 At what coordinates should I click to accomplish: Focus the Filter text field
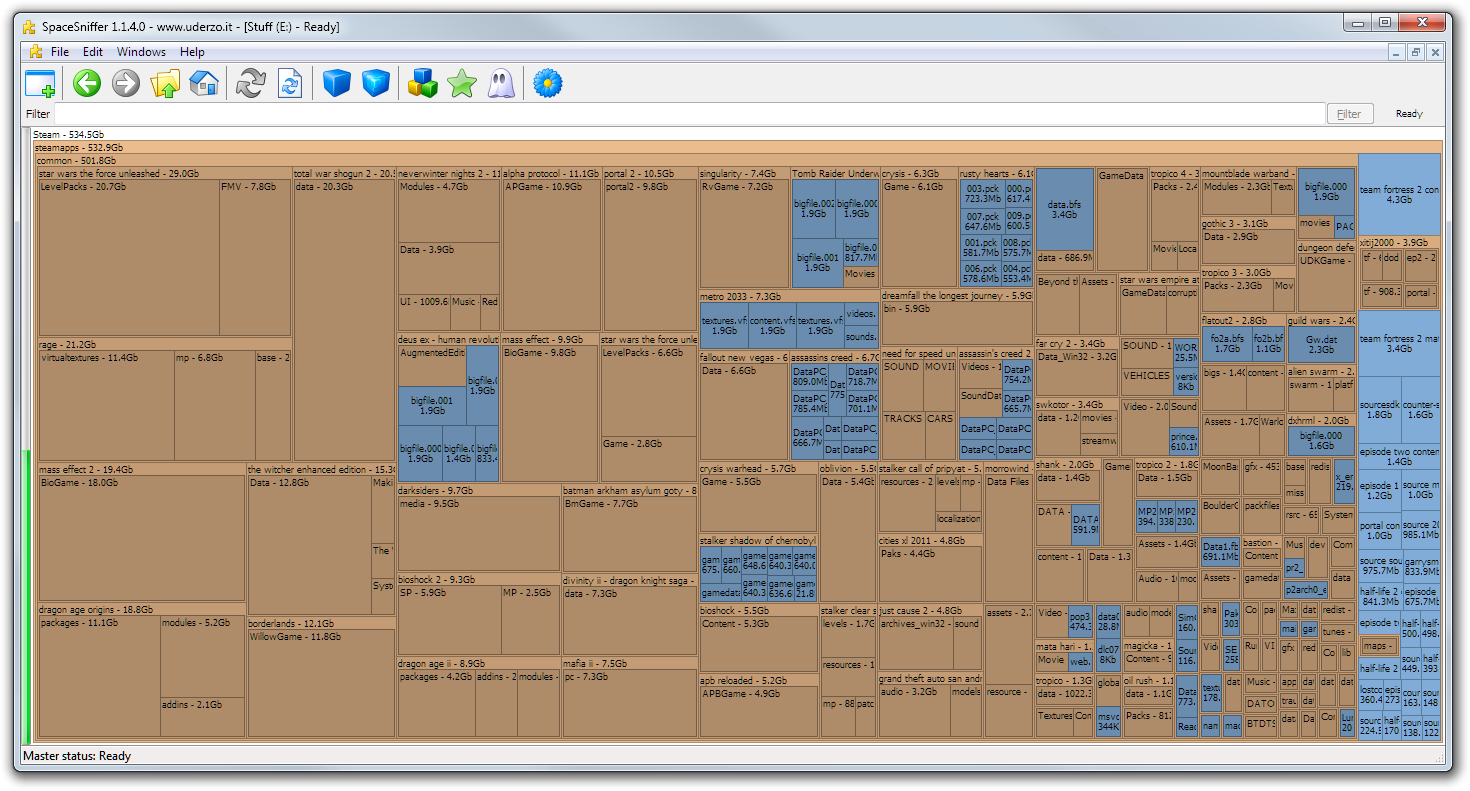click(688, 114)
